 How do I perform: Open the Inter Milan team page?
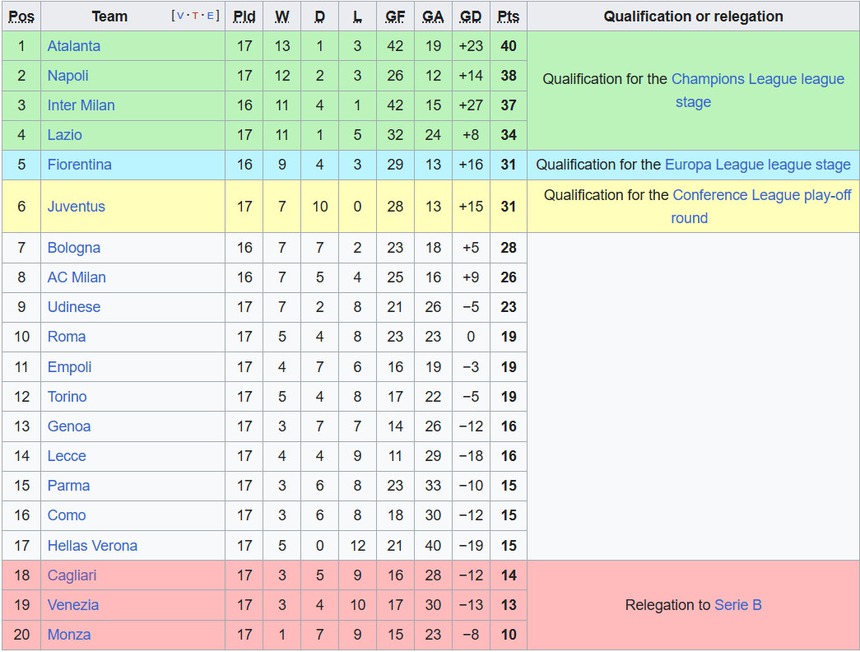pyautogui.click(x=81, y=105)
